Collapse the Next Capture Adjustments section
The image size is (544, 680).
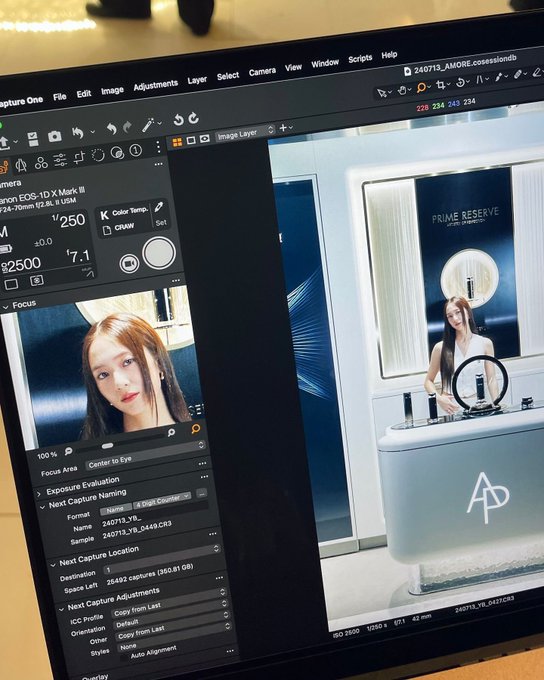pos(62,608)
